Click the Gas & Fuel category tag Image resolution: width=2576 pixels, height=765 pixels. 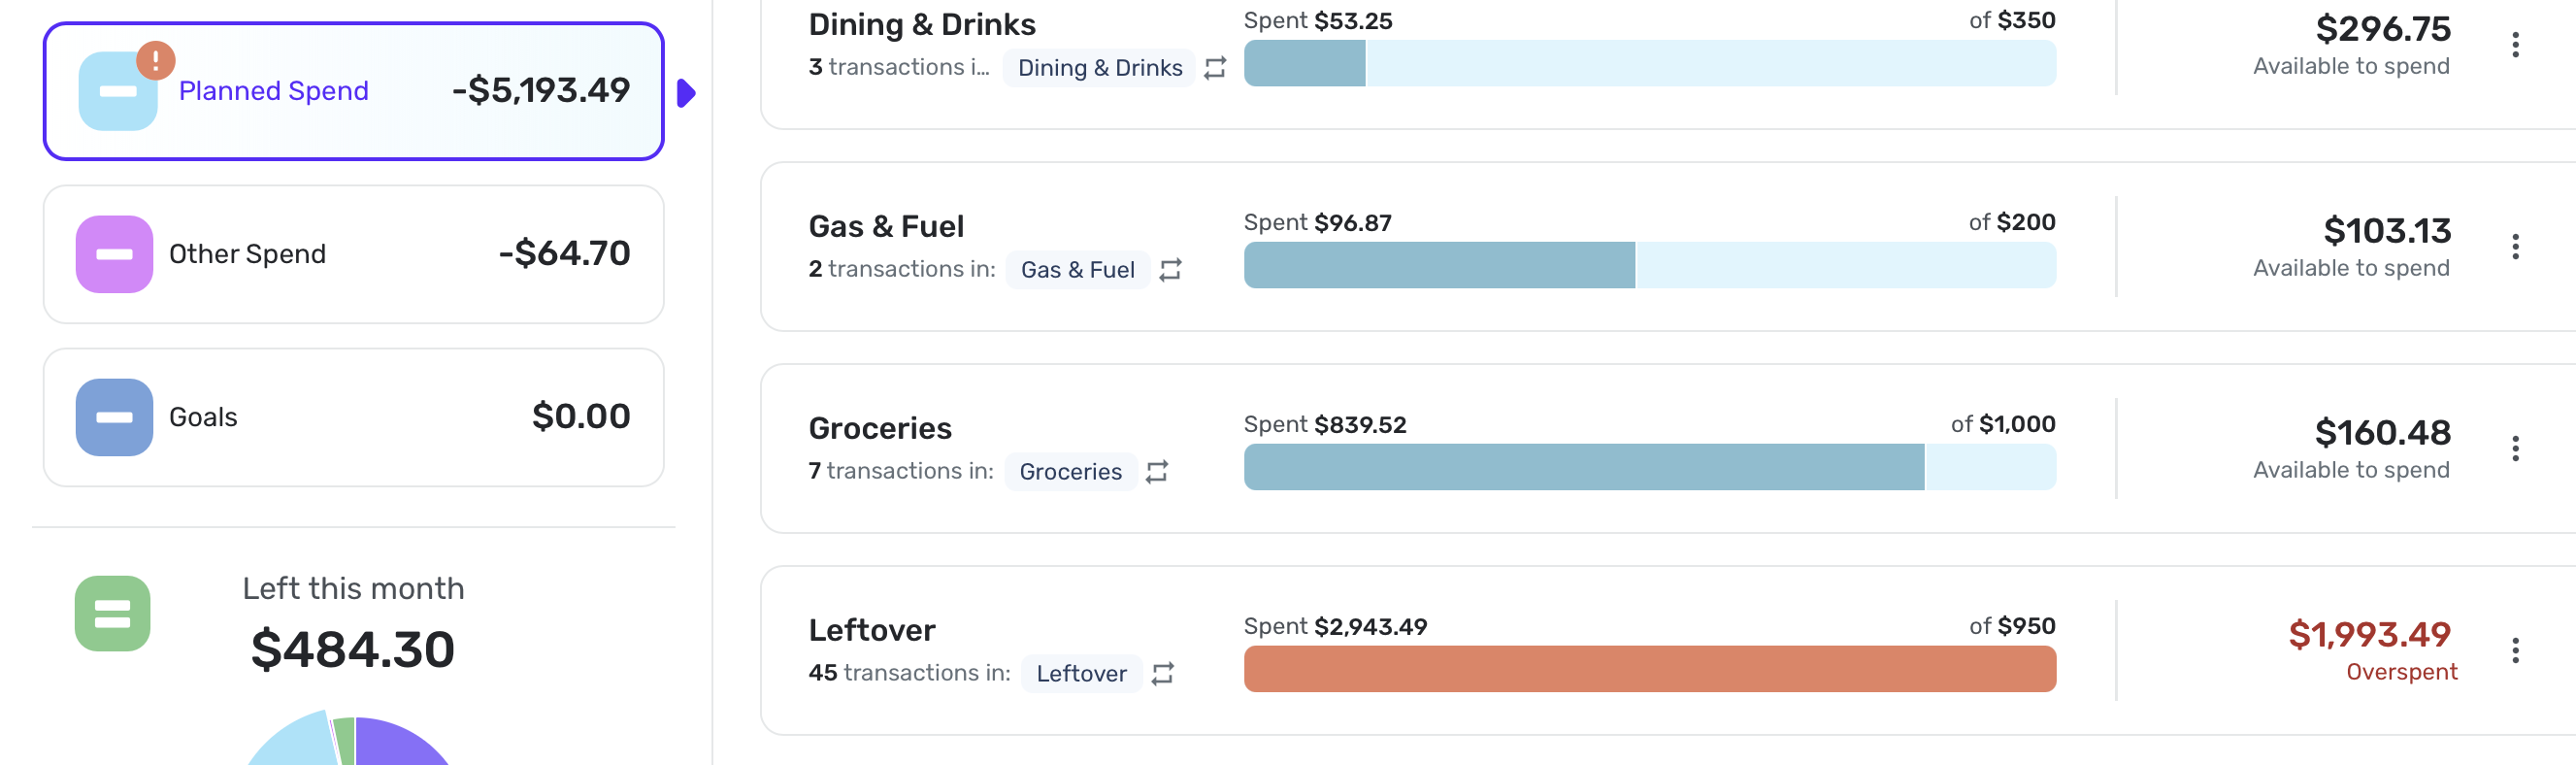click(x=1077, y=270)
